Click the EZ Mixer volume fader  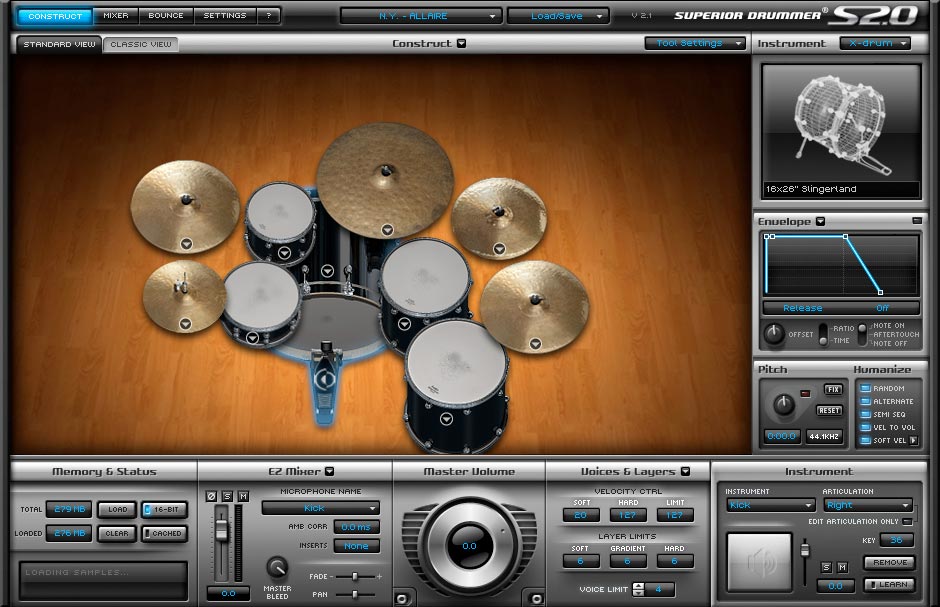[222, 530]
